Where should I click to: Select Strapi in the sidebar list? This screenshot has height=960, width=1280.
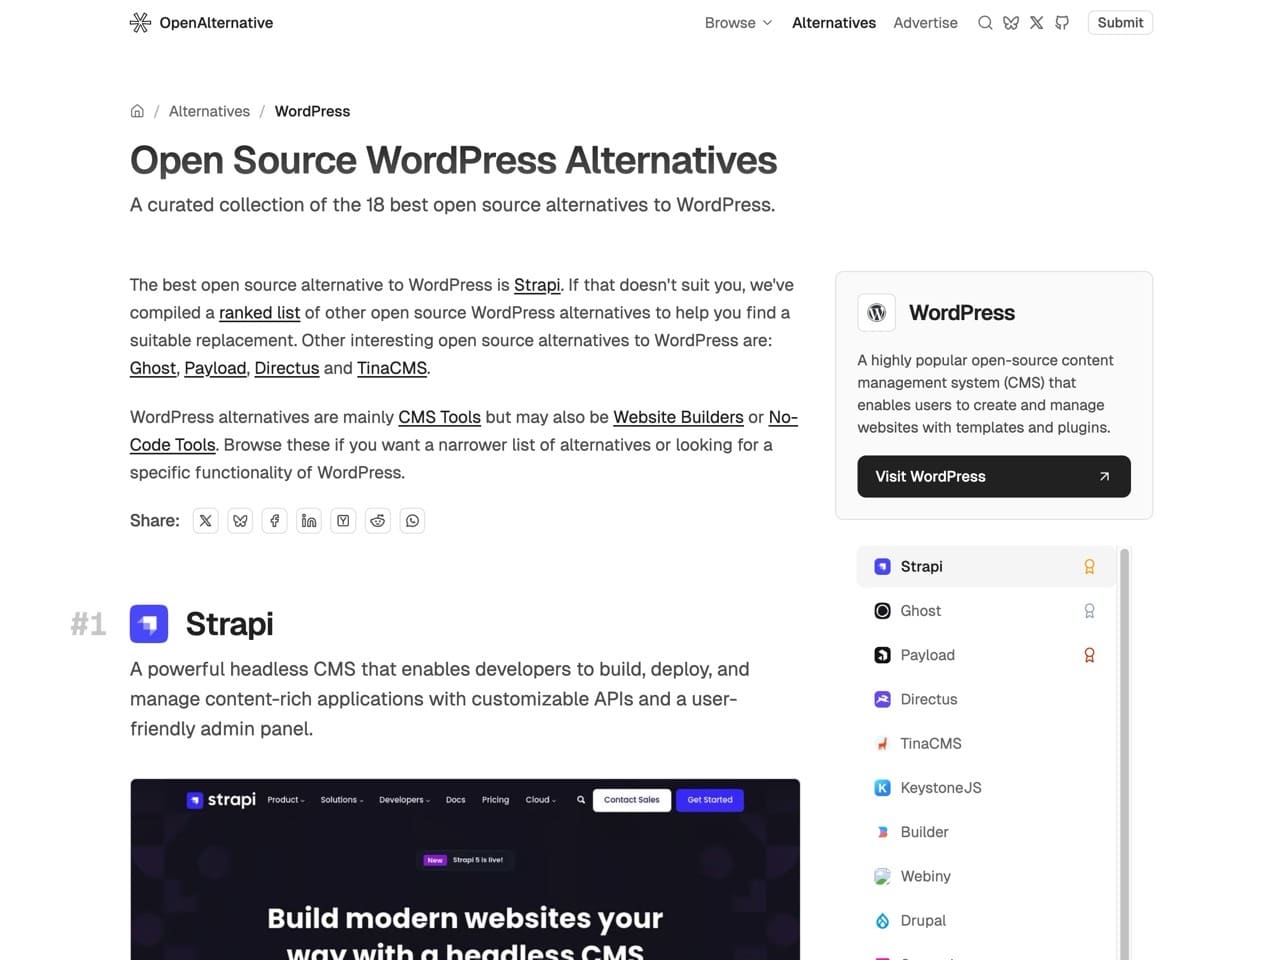(986, 566)
